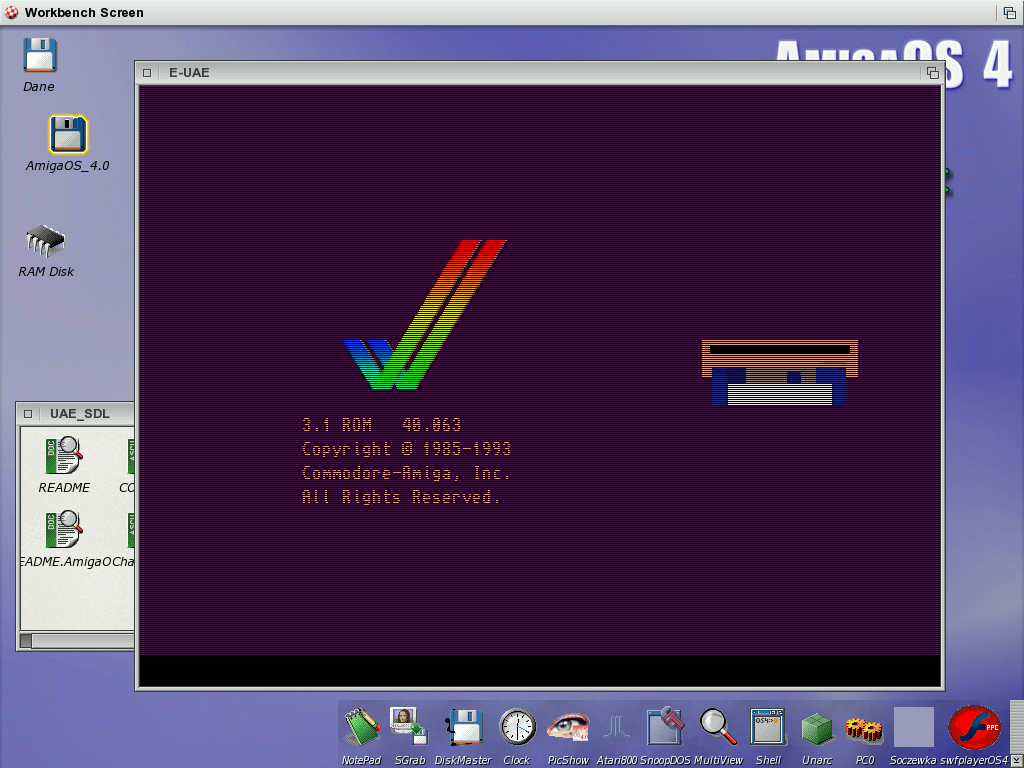Image resolution: width=1024 pixels, height=768 pixels.
Task: Click the 'Commodore-Amiga, Inc.' text
Action: (406, 473)
